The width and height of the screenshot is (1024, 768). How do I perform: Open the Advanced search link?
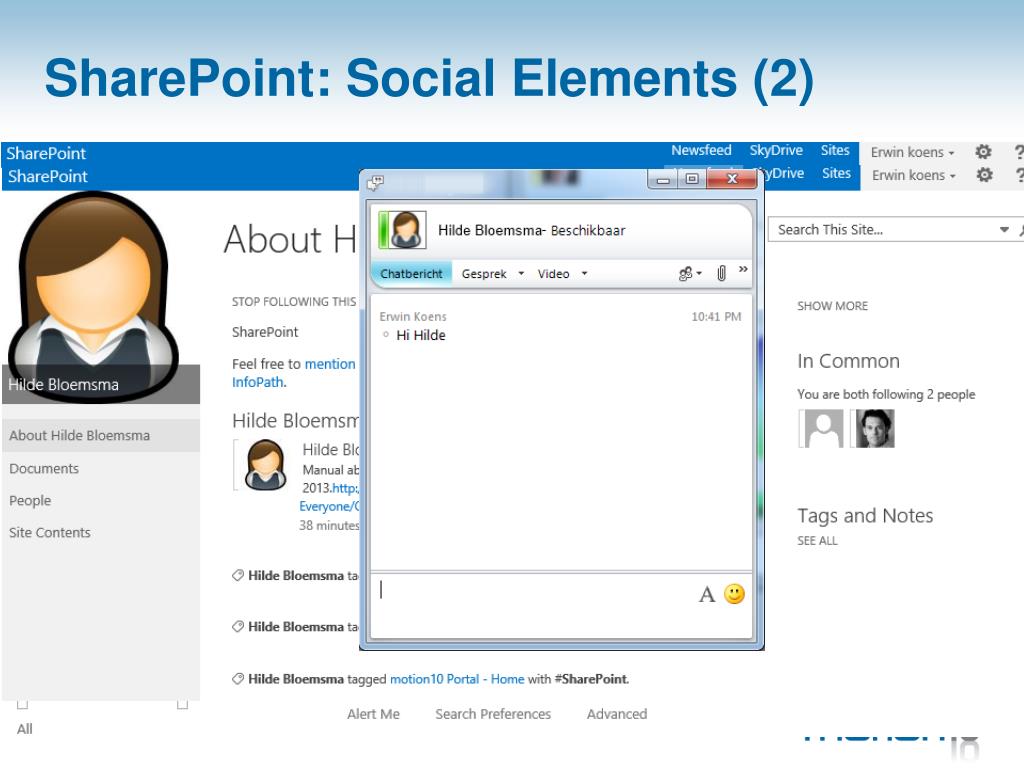point(617,714)
